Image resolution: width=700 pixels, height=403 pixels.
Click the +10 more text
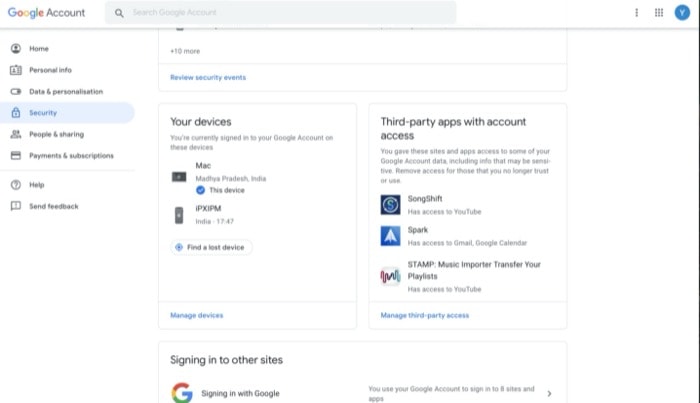185,51
